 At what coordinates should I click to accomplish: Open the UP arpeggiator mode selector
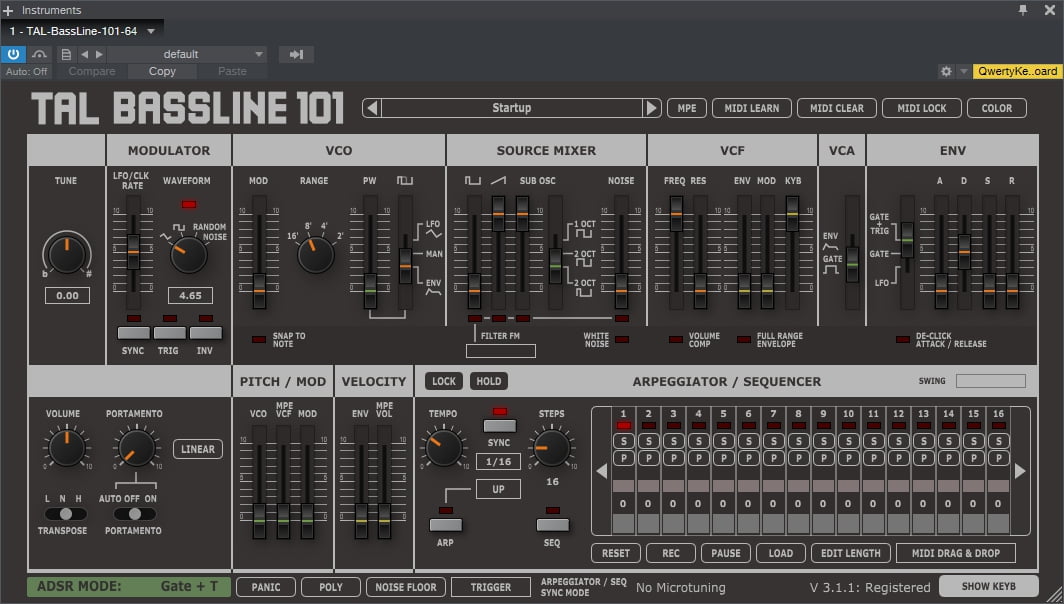(x=498, y=489)
